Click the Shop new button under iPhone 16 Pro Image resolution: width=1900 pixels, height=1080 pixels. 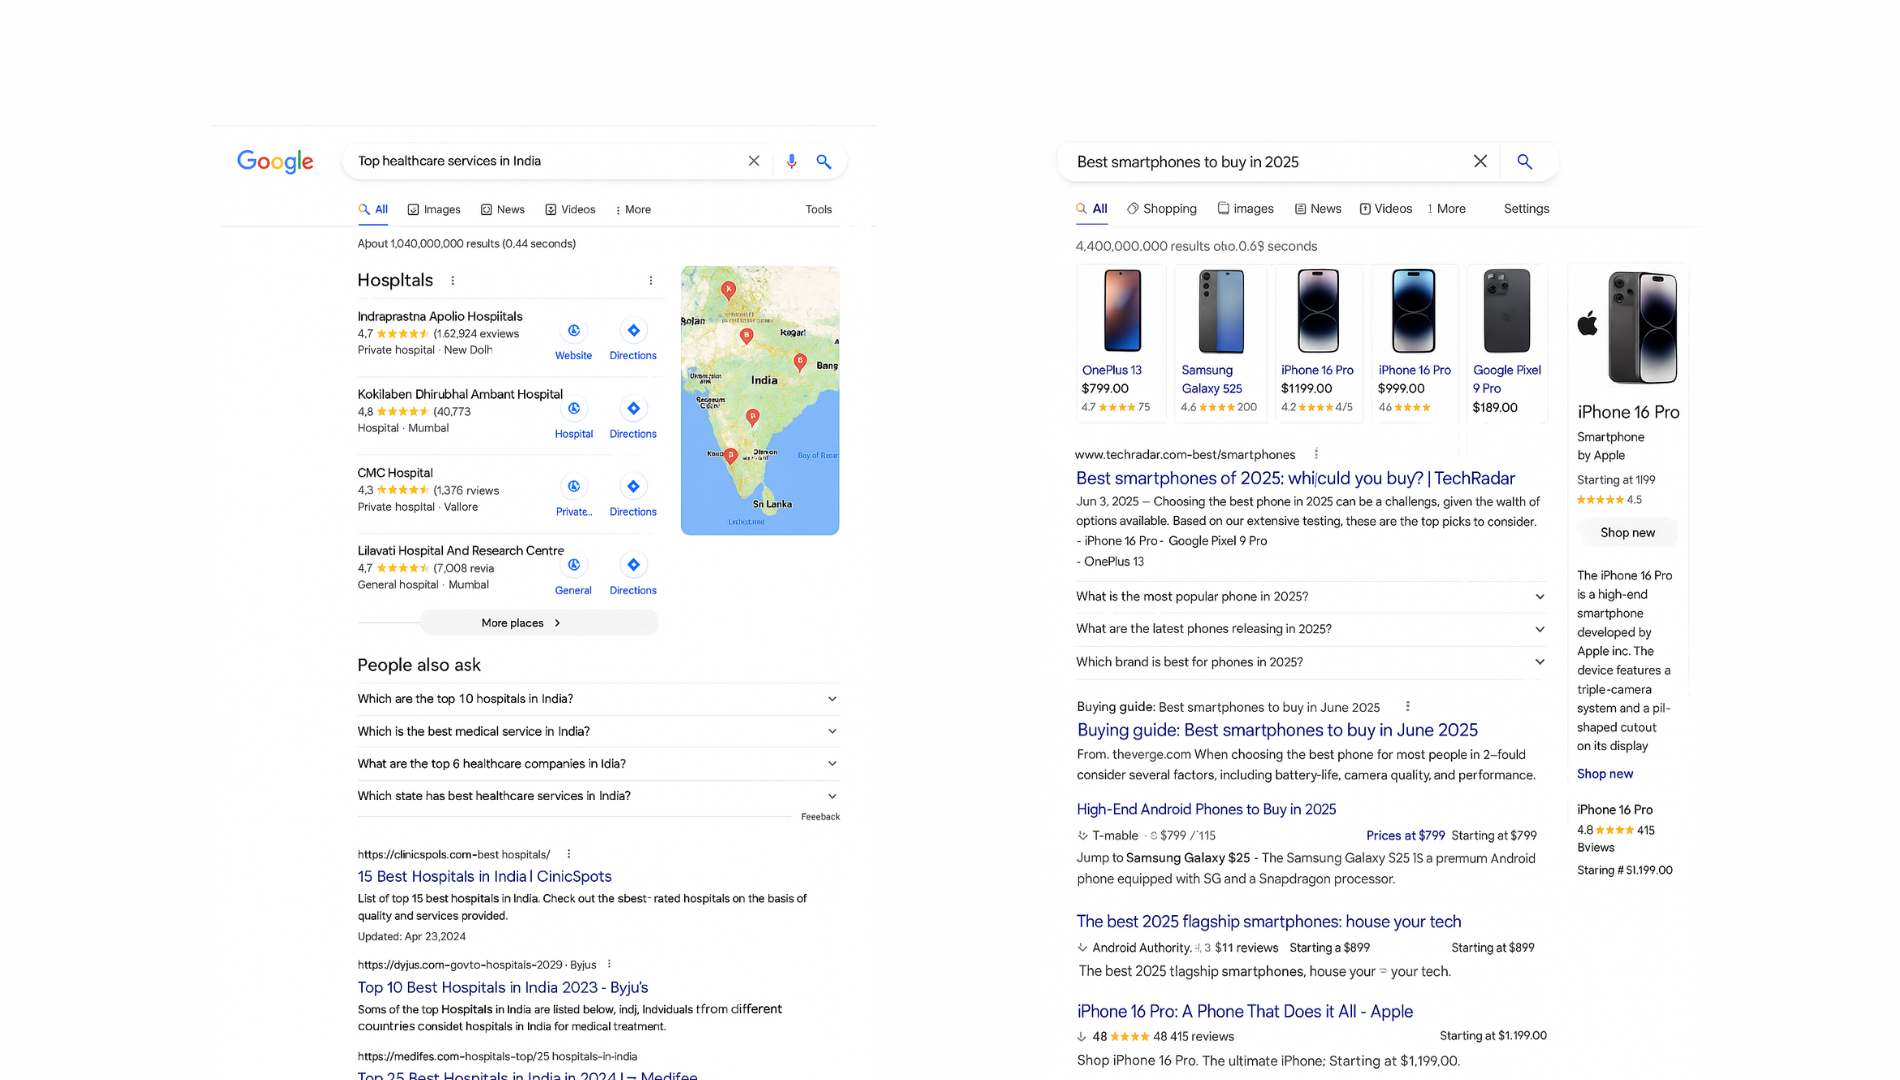click(1627, 533)
